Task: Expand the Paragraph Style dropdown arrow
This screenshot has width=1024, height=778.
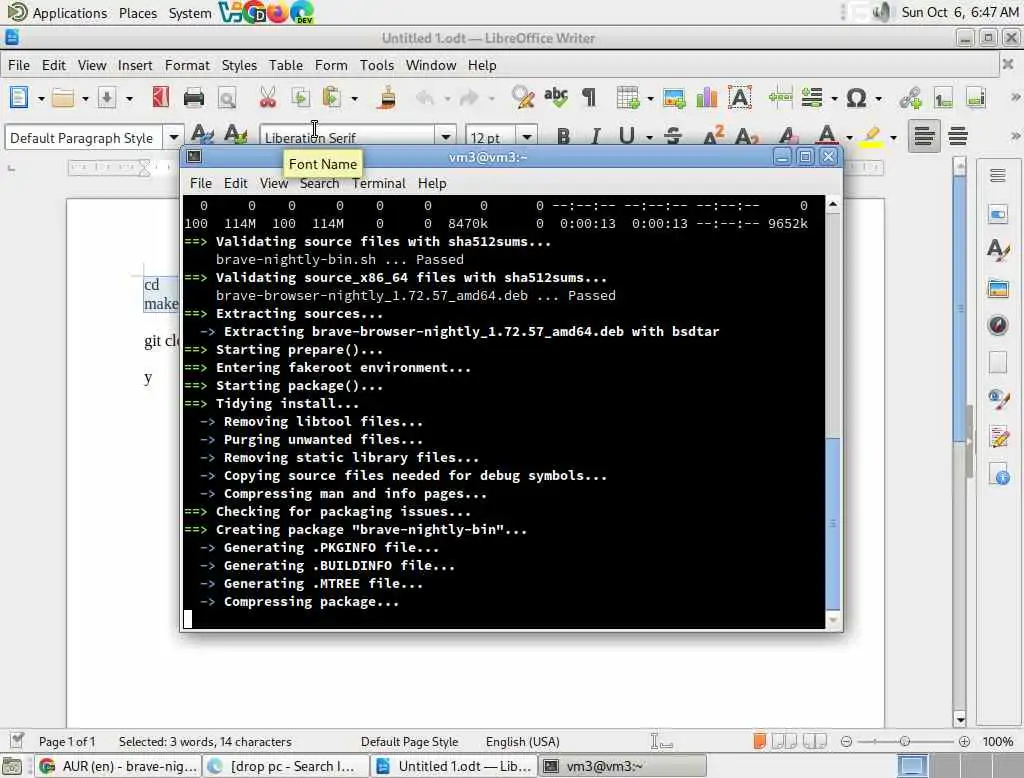Action: pyautogui.click(x=174, y=137)
